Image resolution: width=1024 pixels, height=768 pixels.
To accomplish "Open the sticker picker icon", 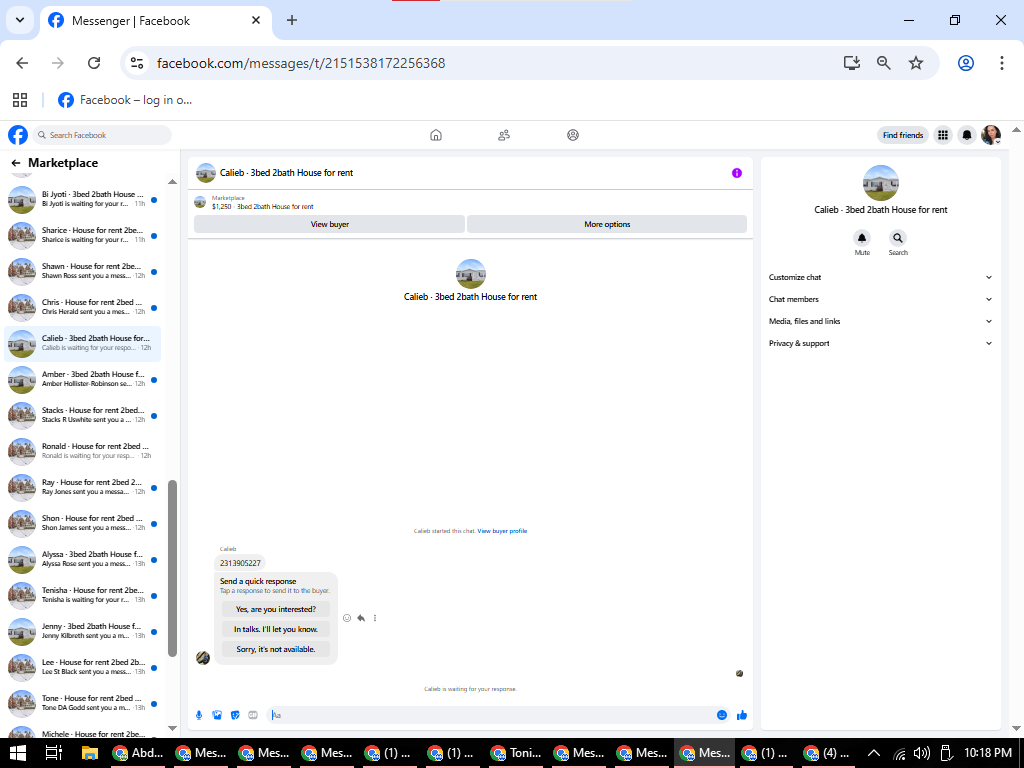I will 235,715.
